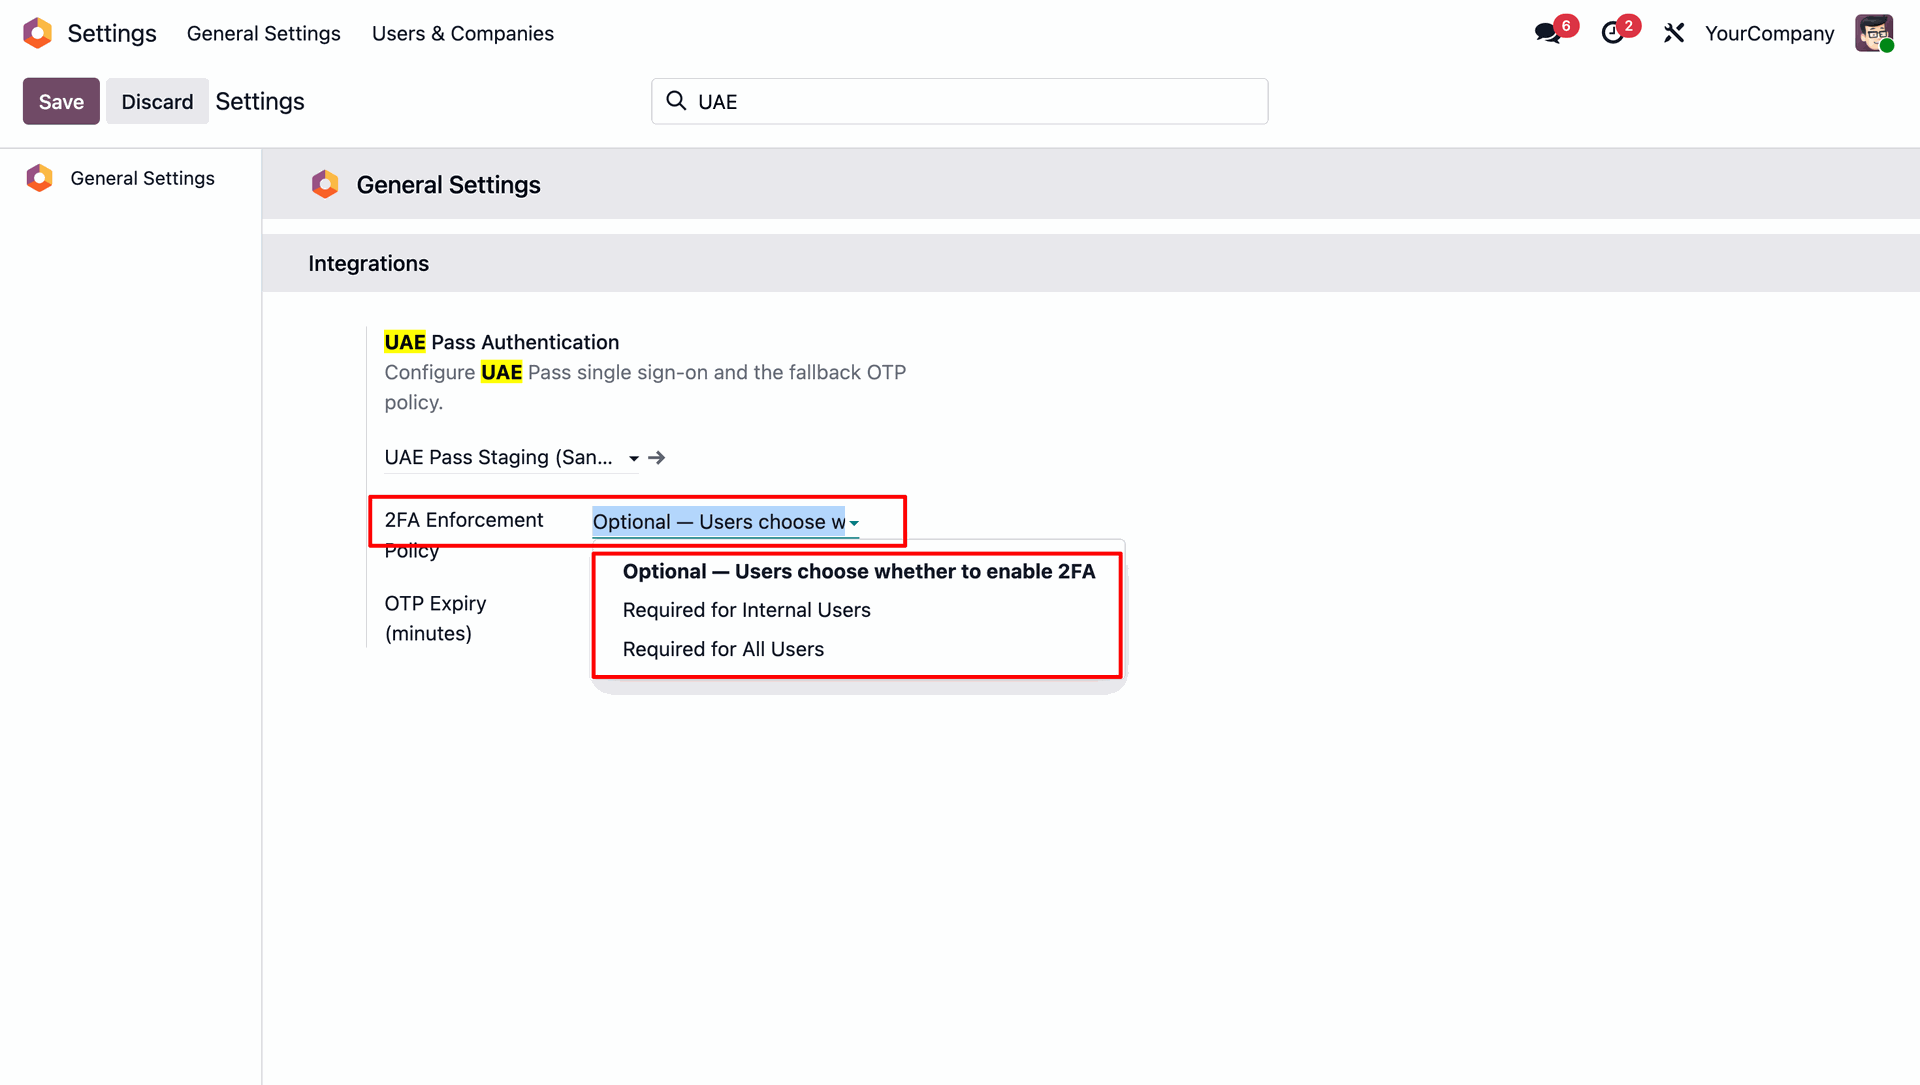Open the user avatar menu

1874,33
